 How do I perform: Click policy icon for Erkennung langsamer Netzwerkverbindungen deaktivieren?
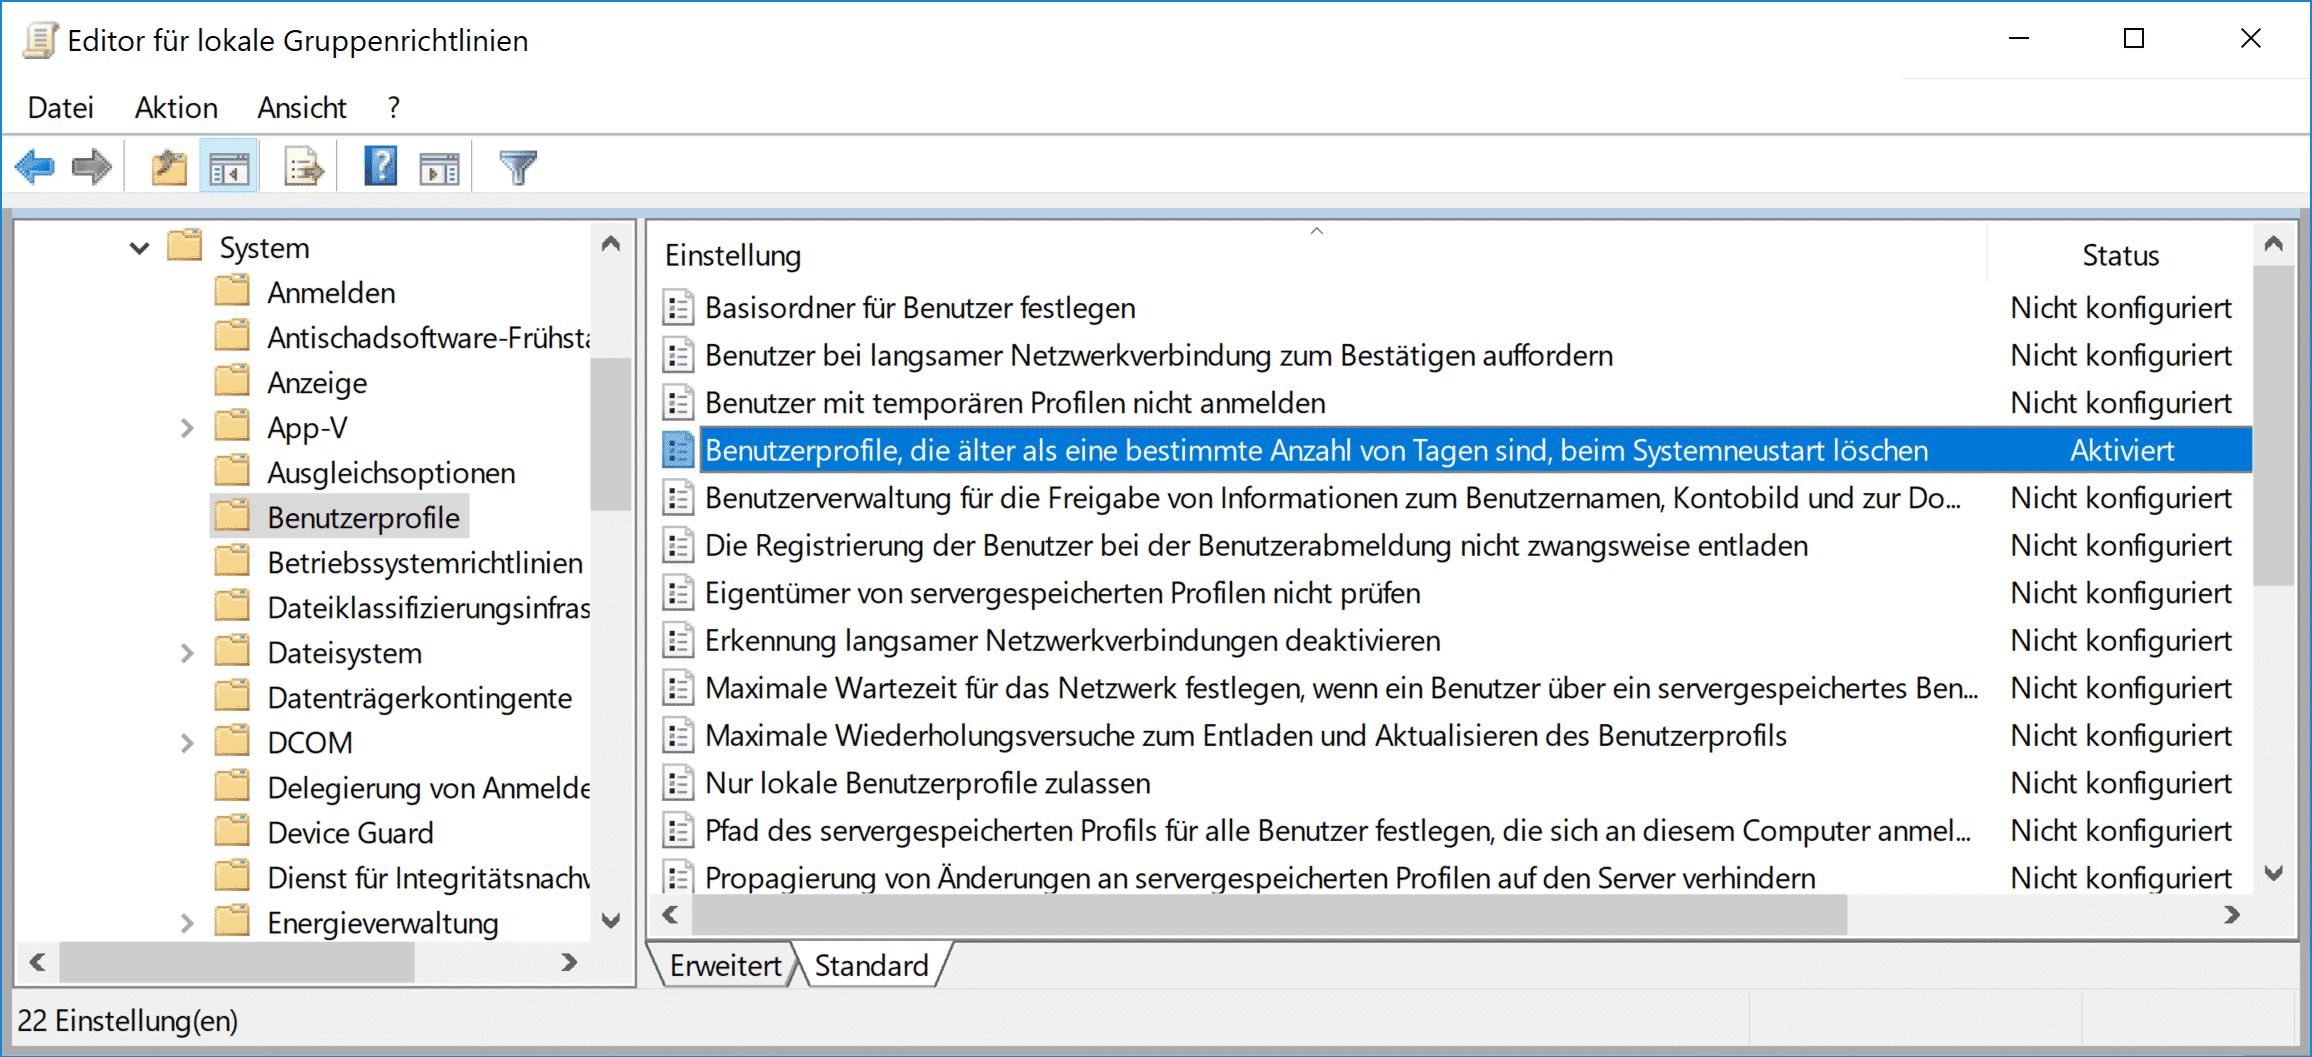(678, 641)
